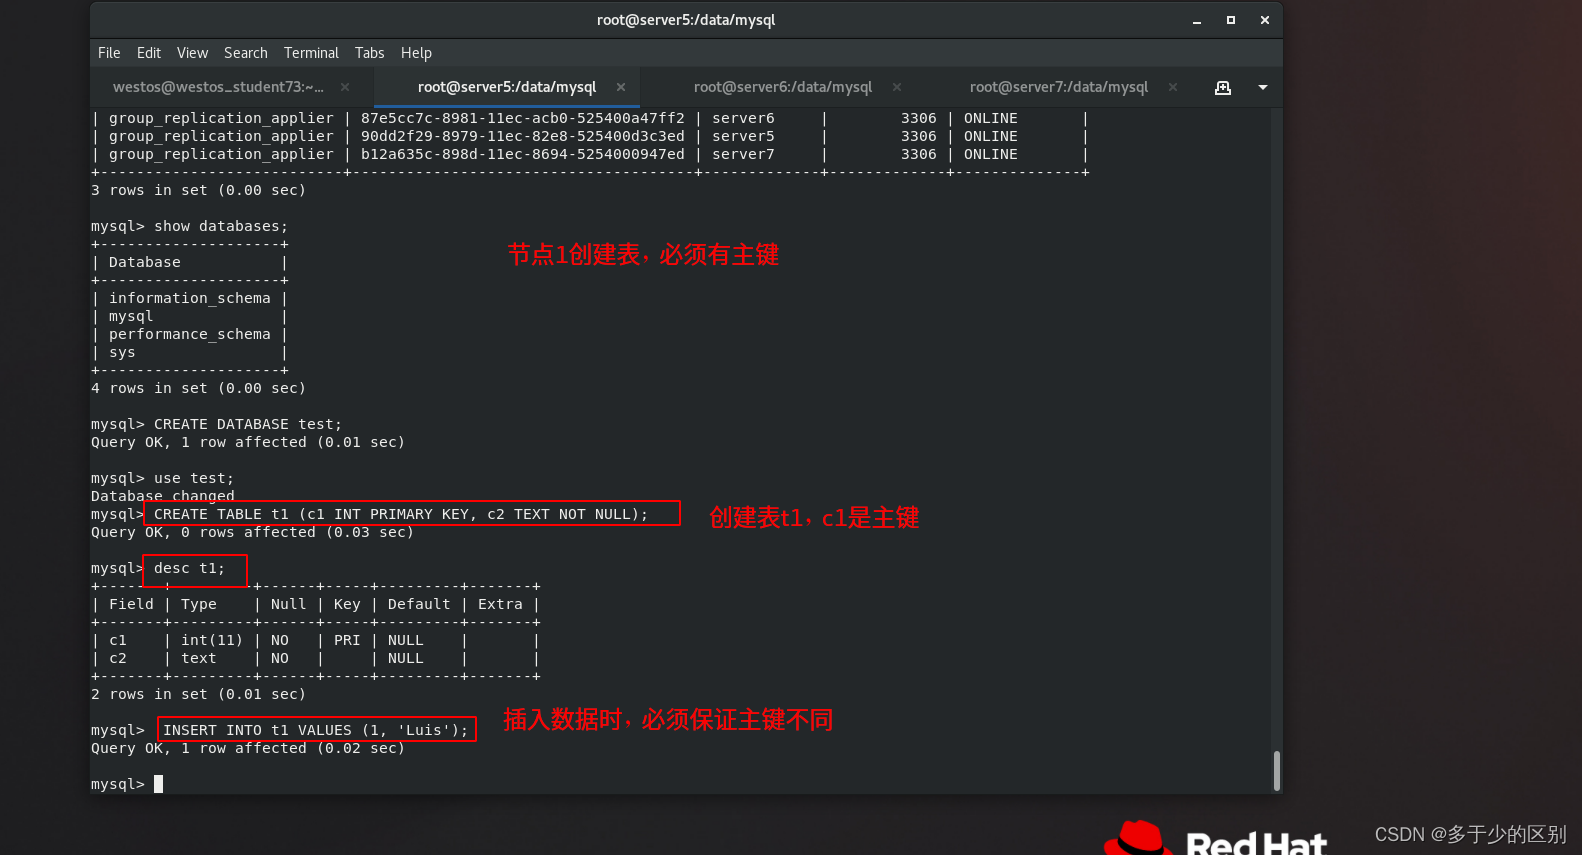Select the root@server5:/data/mysql tab
Viewport: 1582px width, 855px height.
[x=507, y=87]
